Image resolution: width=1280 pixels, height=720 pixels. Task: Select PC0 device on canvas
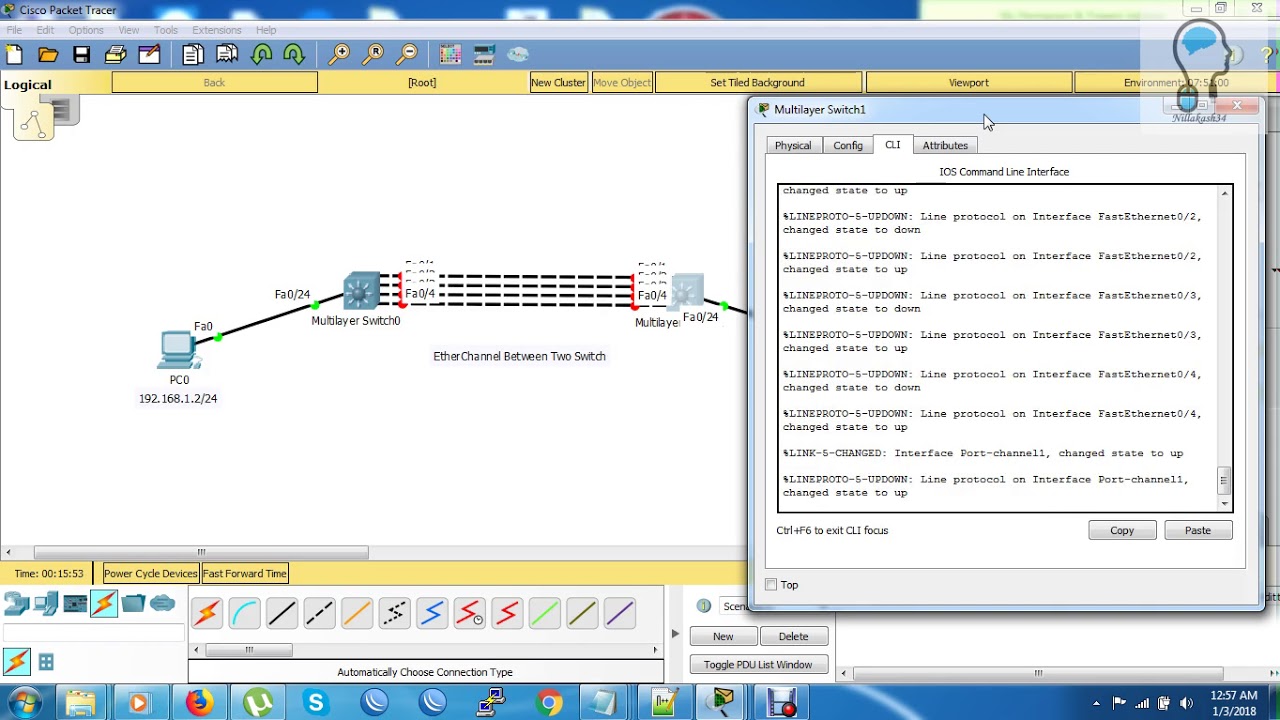tap(178, 350)
